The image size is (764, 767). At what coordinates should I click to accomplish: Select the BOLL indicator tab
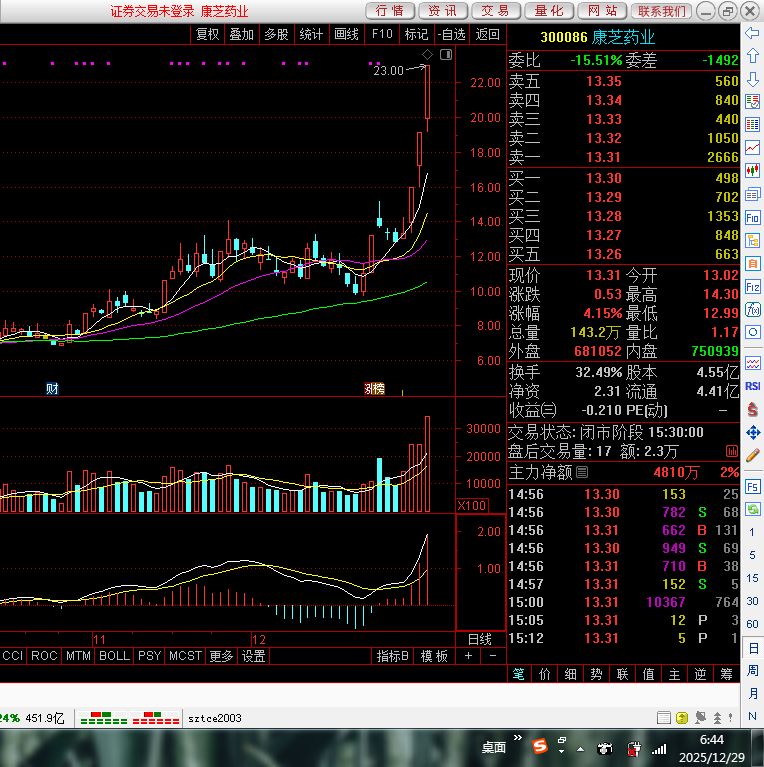[x=114, y=656]
